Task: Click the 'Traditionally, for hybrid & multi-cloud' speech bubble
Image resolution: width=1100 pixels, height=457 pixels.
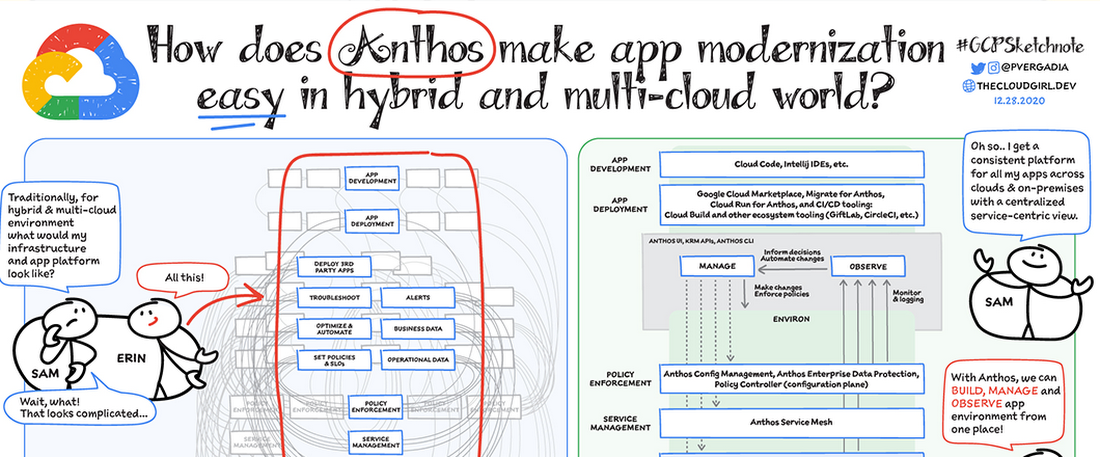Action: coord(60,234)
